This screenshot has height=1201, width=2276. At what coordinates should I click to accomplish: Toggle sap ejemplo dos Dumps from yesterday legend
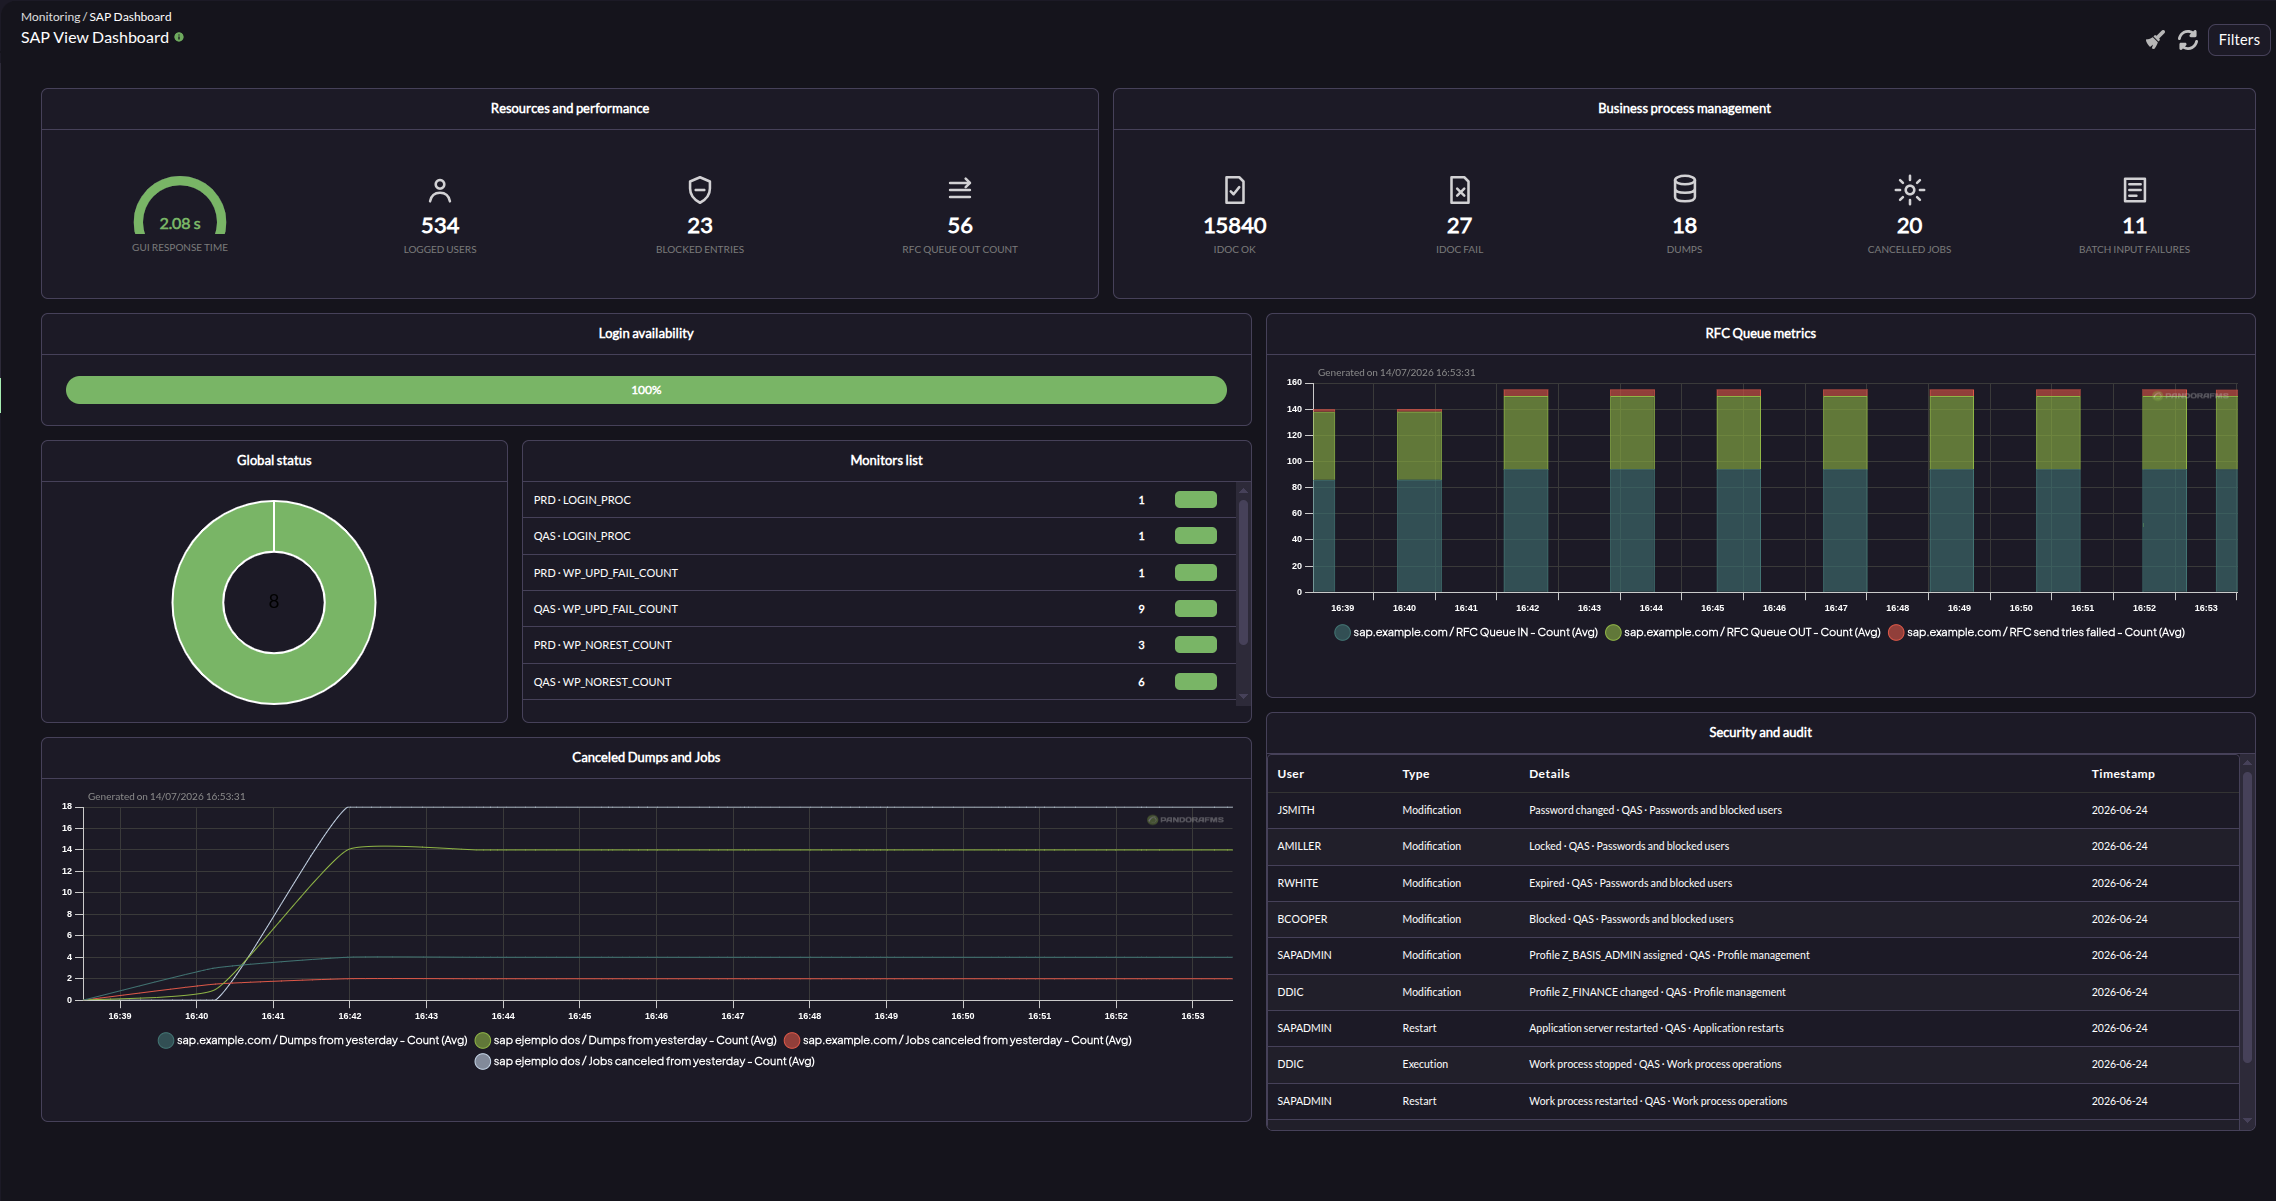(626, 1040)
